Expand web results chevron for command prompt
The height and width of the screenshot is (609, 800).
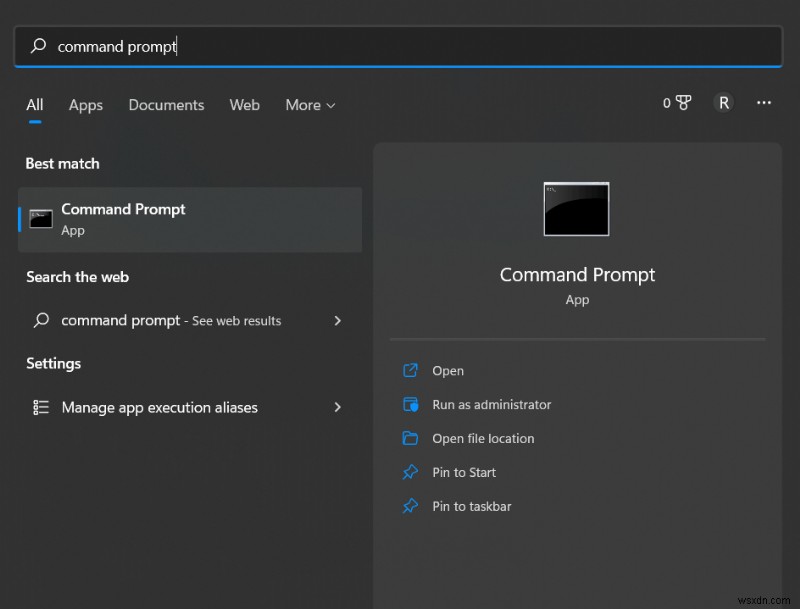click(337, 320)
